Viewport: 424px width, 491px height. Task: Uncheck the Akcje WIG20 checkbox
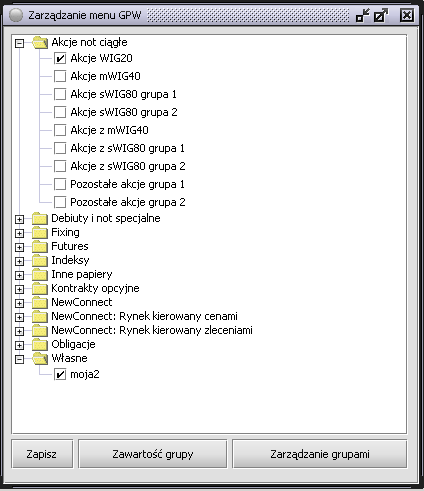60,59
